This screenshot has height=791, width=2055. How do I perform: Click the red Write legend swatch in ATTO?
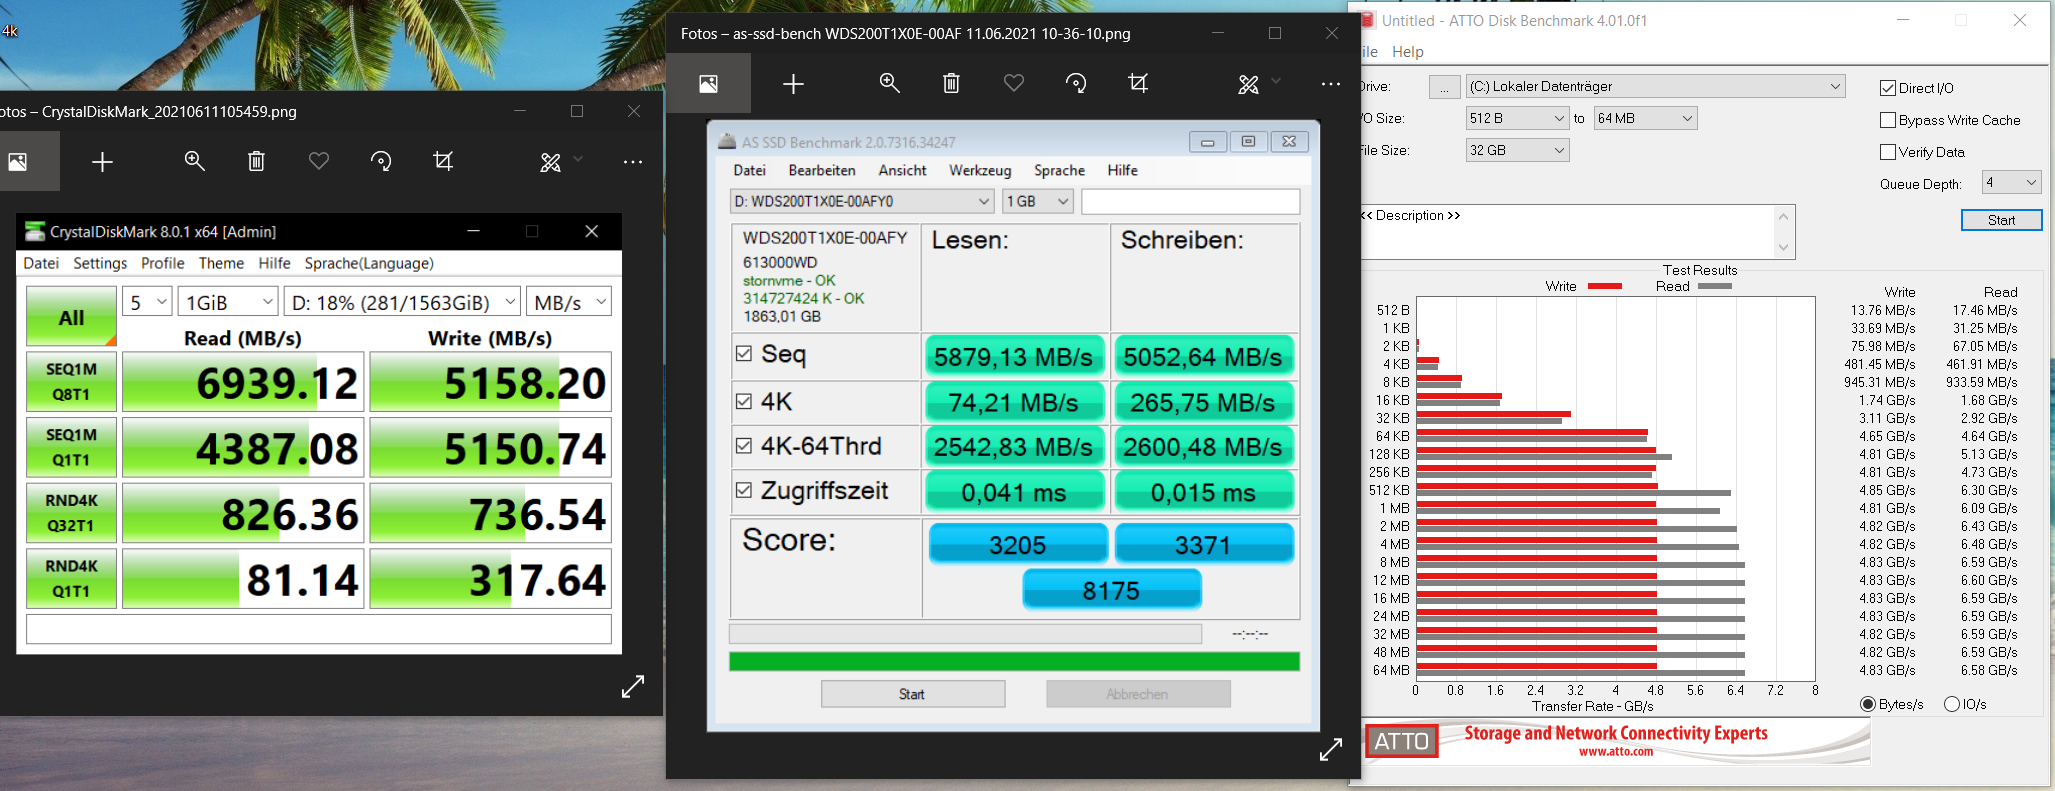pos(1604,286)
